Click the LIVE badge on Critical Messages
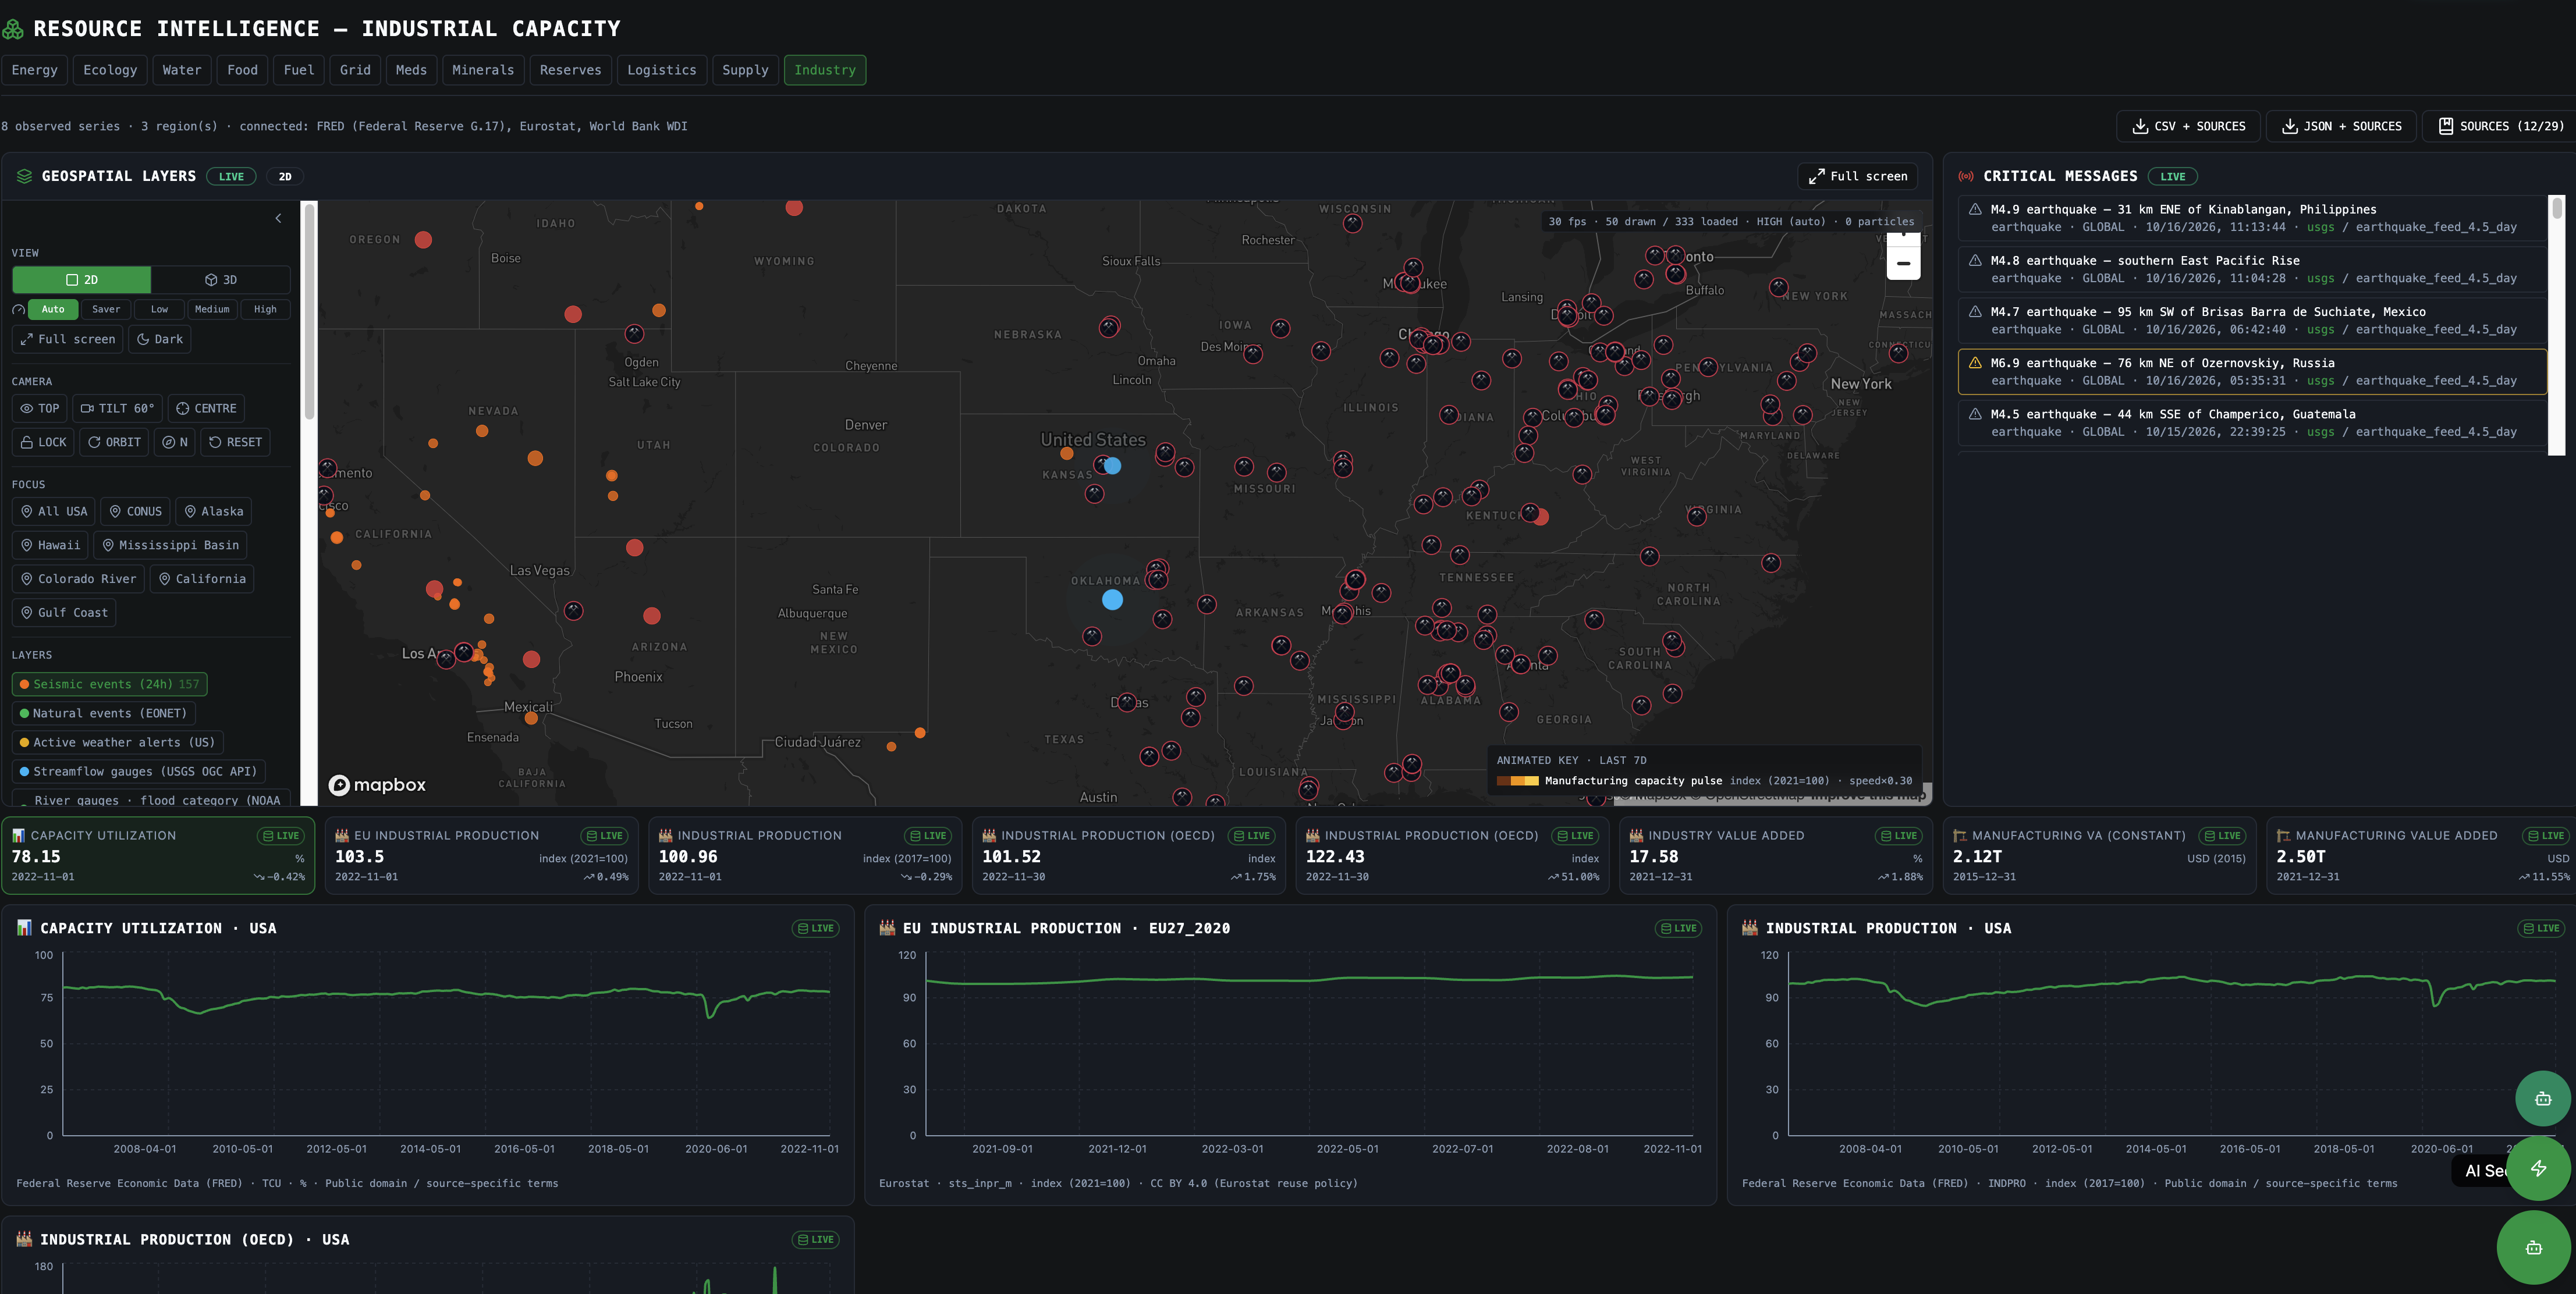Screen dimensions: 2576x1294 [2172, 176]
